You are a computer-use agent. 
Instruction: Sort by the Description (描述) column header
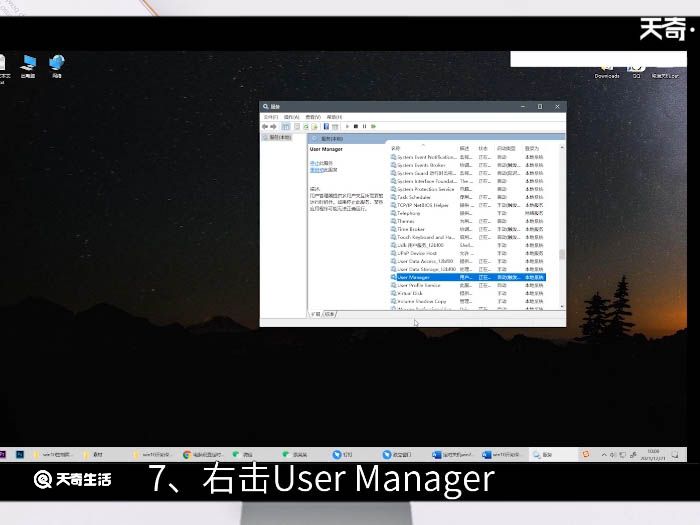tap(465, 148)
